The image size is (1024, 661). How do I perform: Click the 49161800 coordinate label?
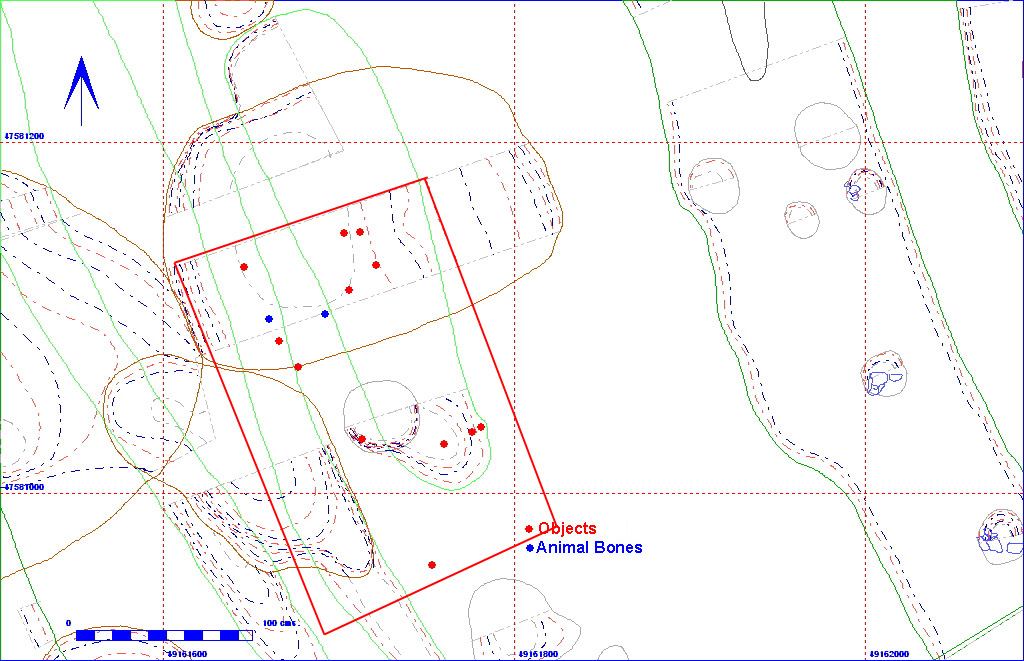(x=538, y=654)
